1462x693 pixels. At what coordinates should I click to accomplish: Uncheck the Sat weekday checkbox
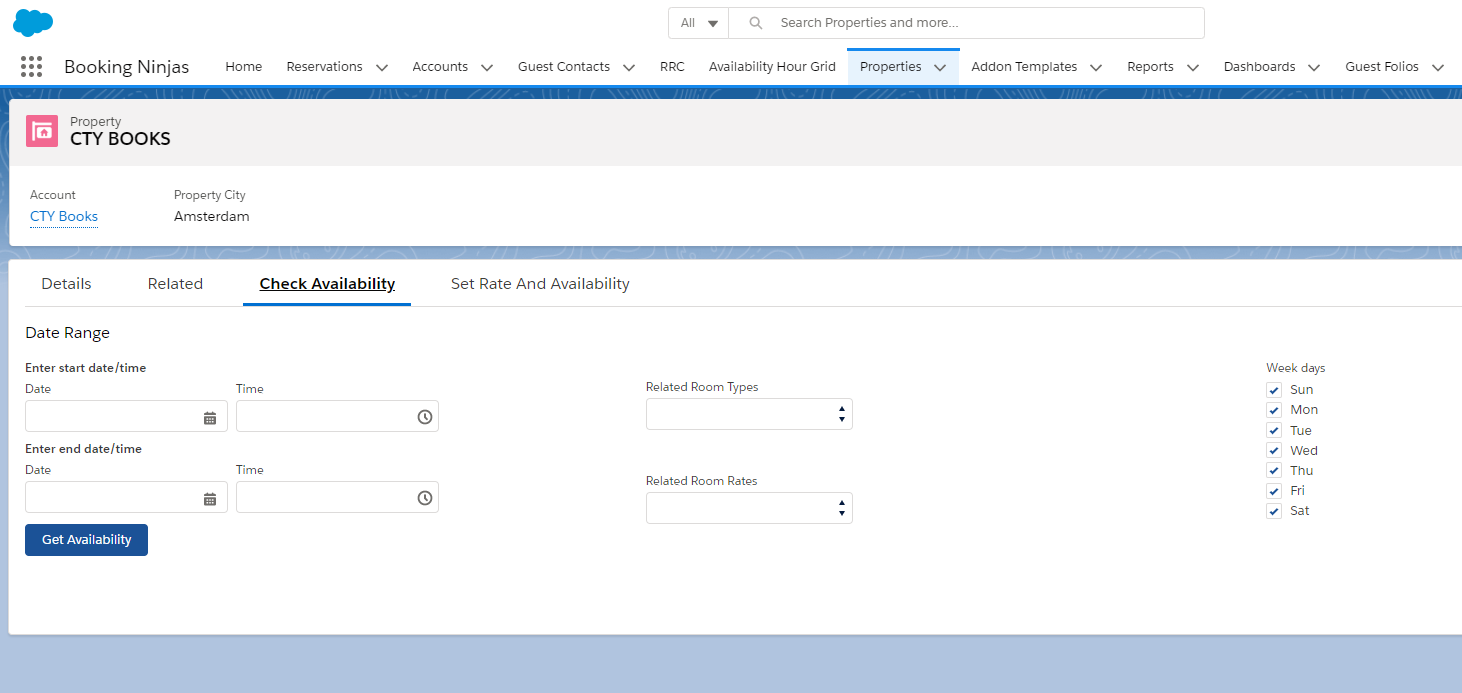coord(1274,511)
